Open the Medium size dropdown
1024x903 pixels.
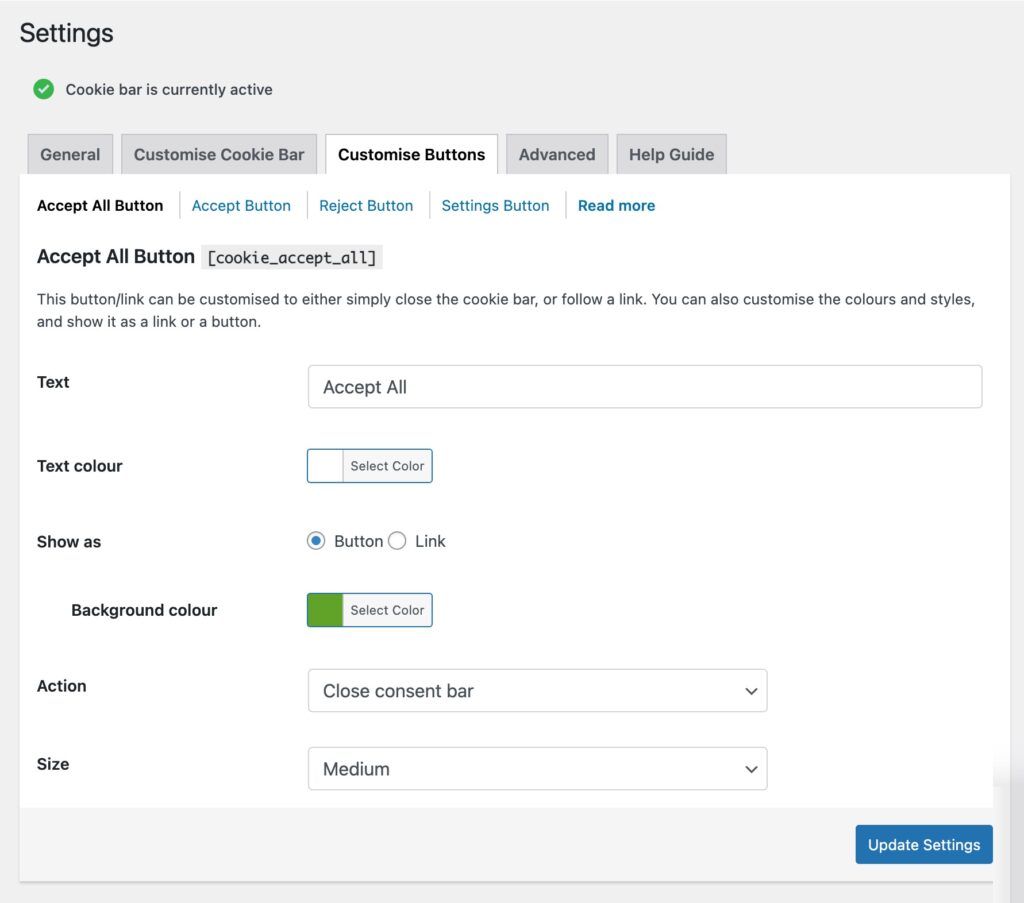pyautogui.click(x=537, y=768)
